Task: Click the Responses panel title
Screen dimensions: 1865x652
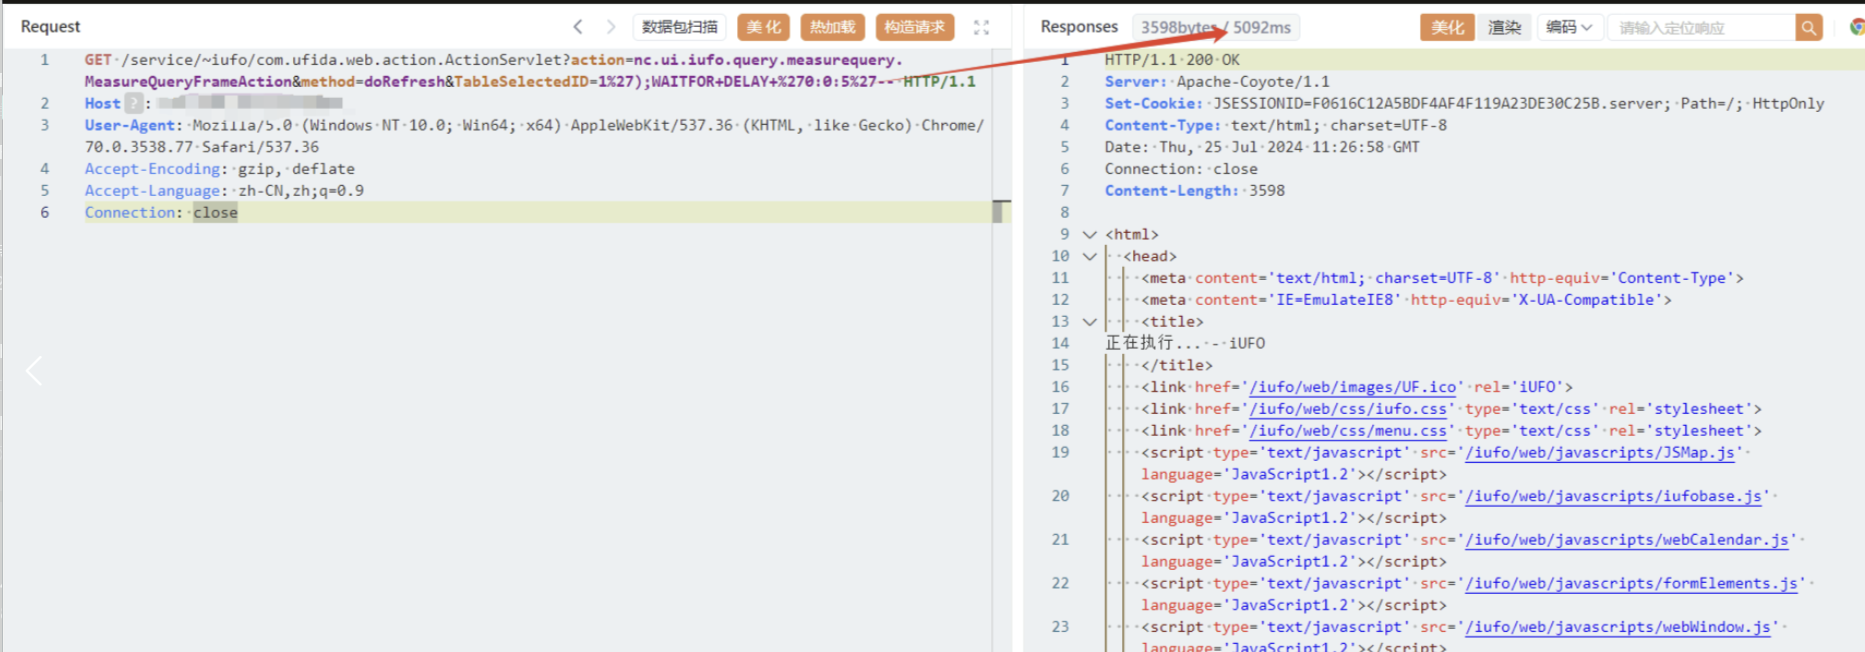Action: [1079, 27]
